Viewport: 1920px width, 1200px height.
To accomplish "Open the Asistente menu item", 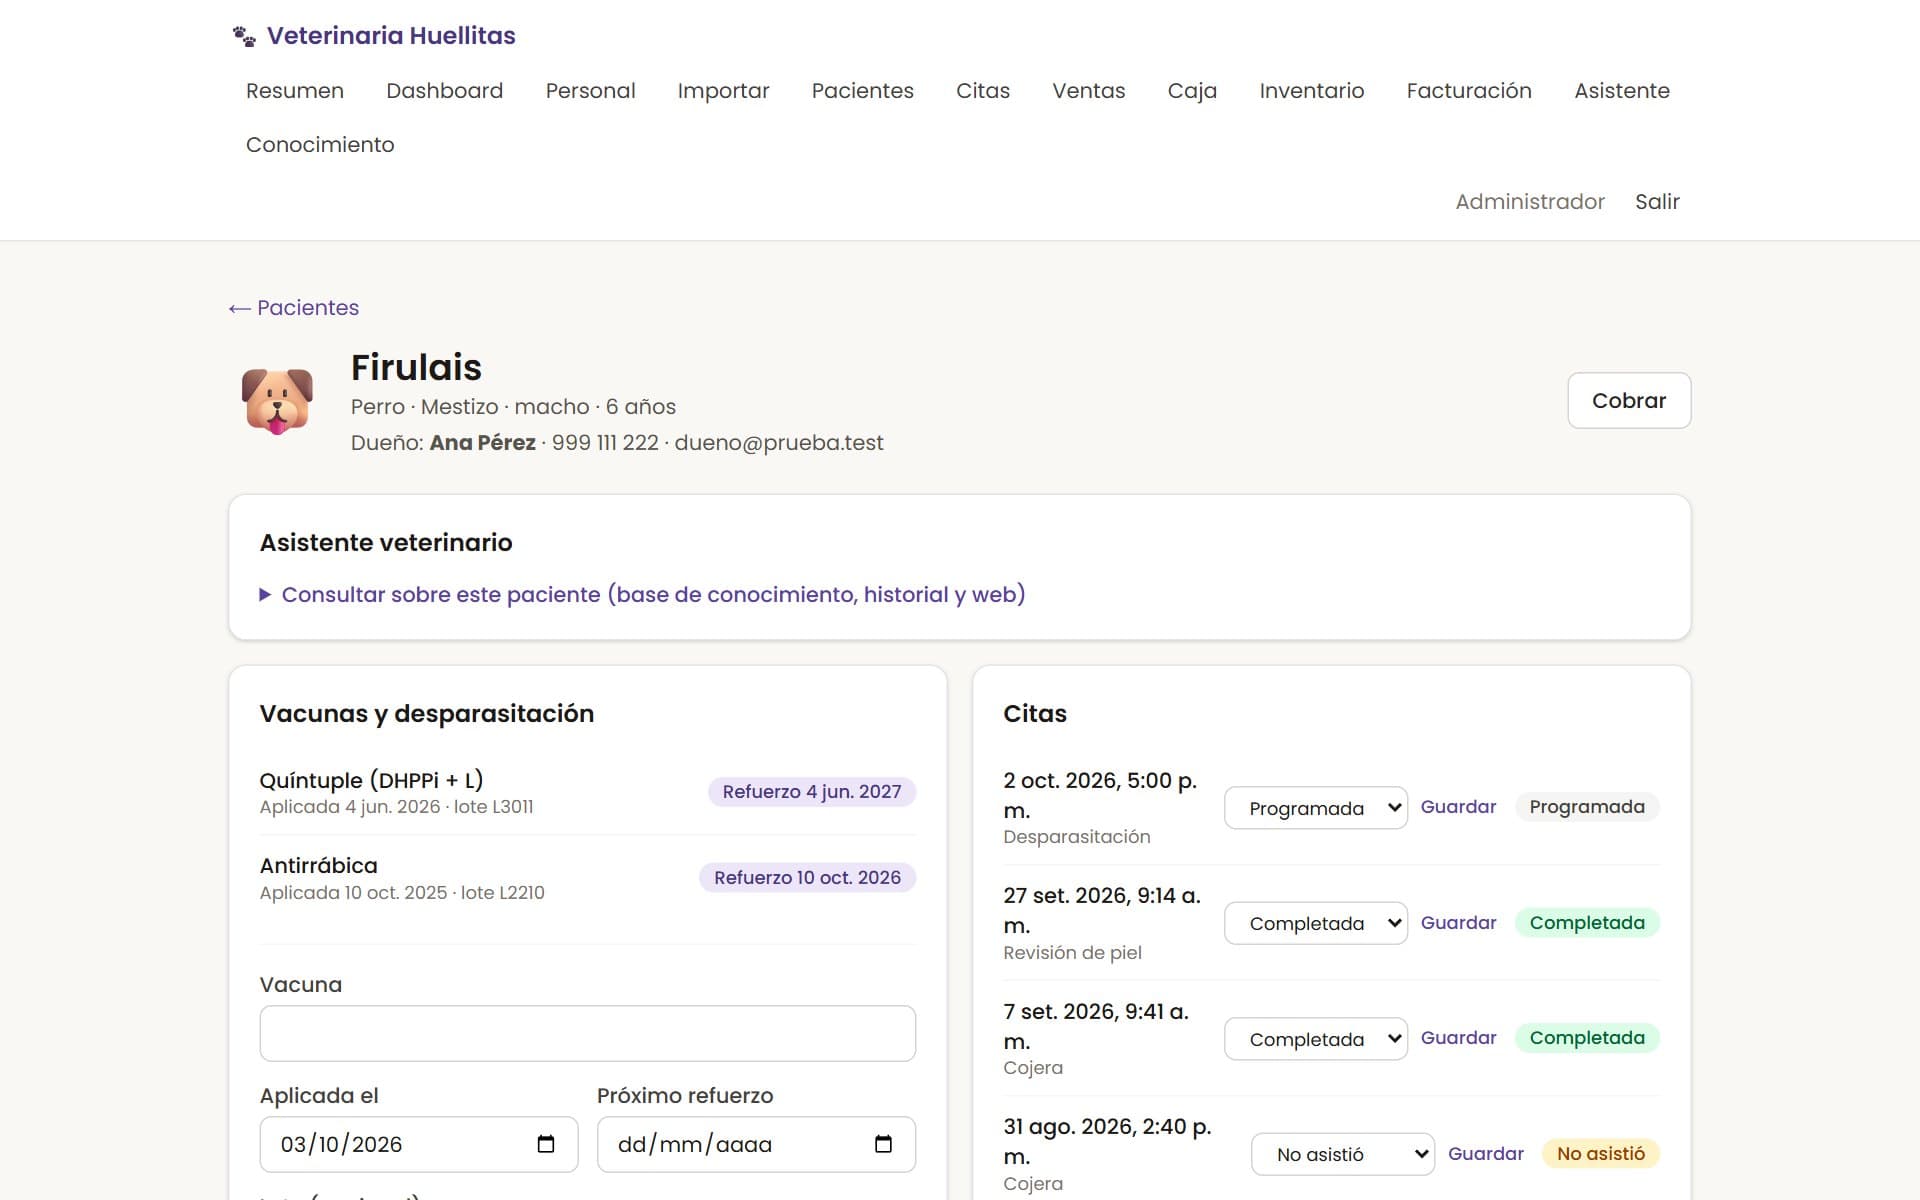I will 1622,91.
